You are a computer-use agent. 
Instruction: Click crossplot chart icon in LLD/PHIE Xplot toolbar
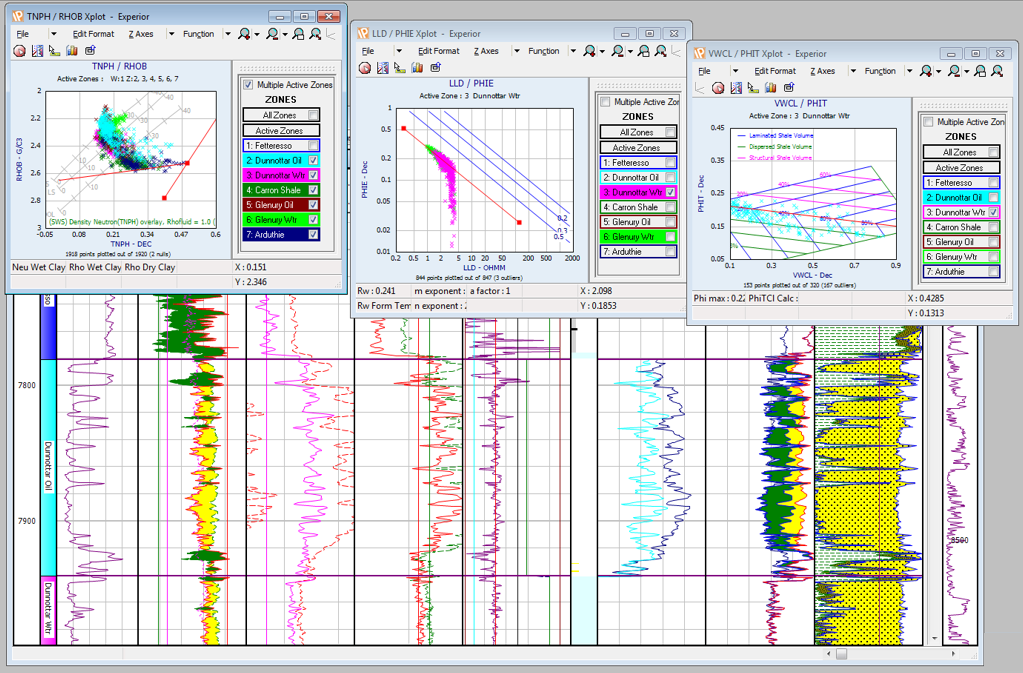383,68
